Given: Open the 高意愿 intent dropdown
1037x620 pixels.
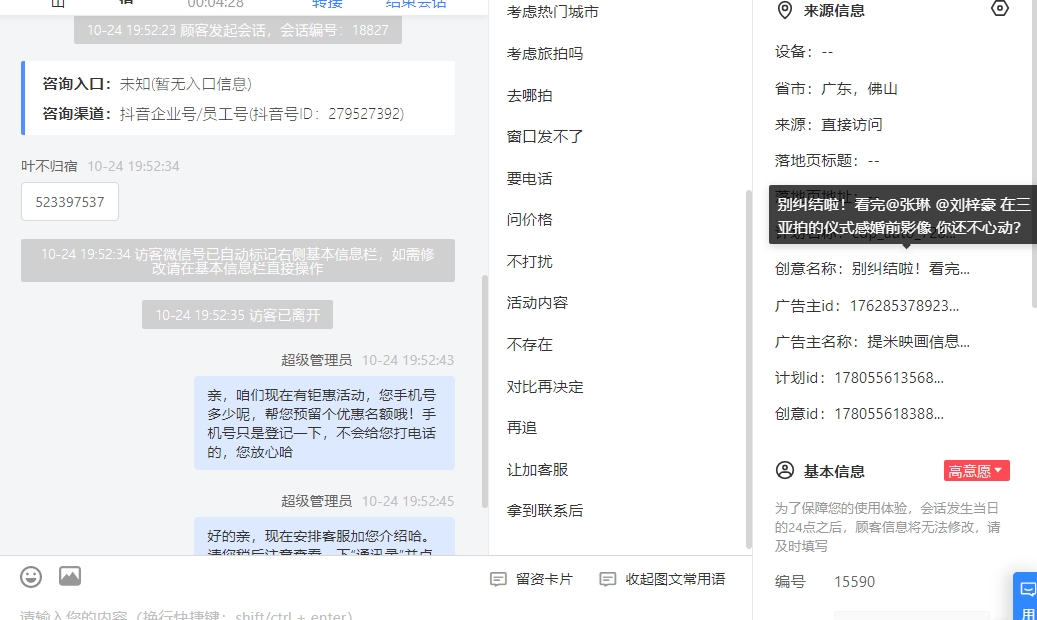Looking at the screenshot, I should tap(976, 470).
